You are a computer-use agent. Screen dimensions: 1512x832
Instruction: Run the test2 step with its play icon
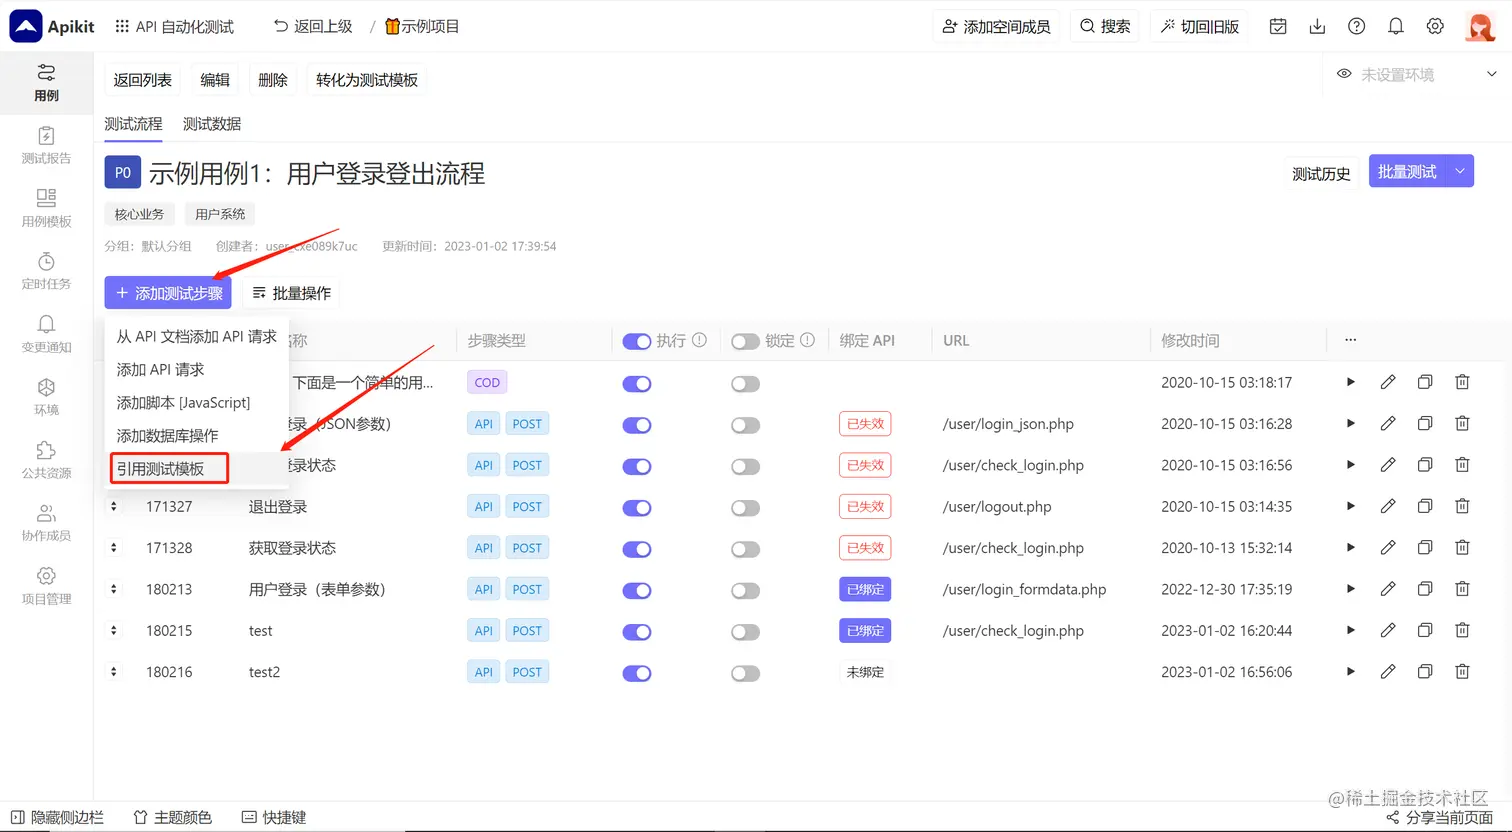pyautogui.click(x=1351, y=672)
